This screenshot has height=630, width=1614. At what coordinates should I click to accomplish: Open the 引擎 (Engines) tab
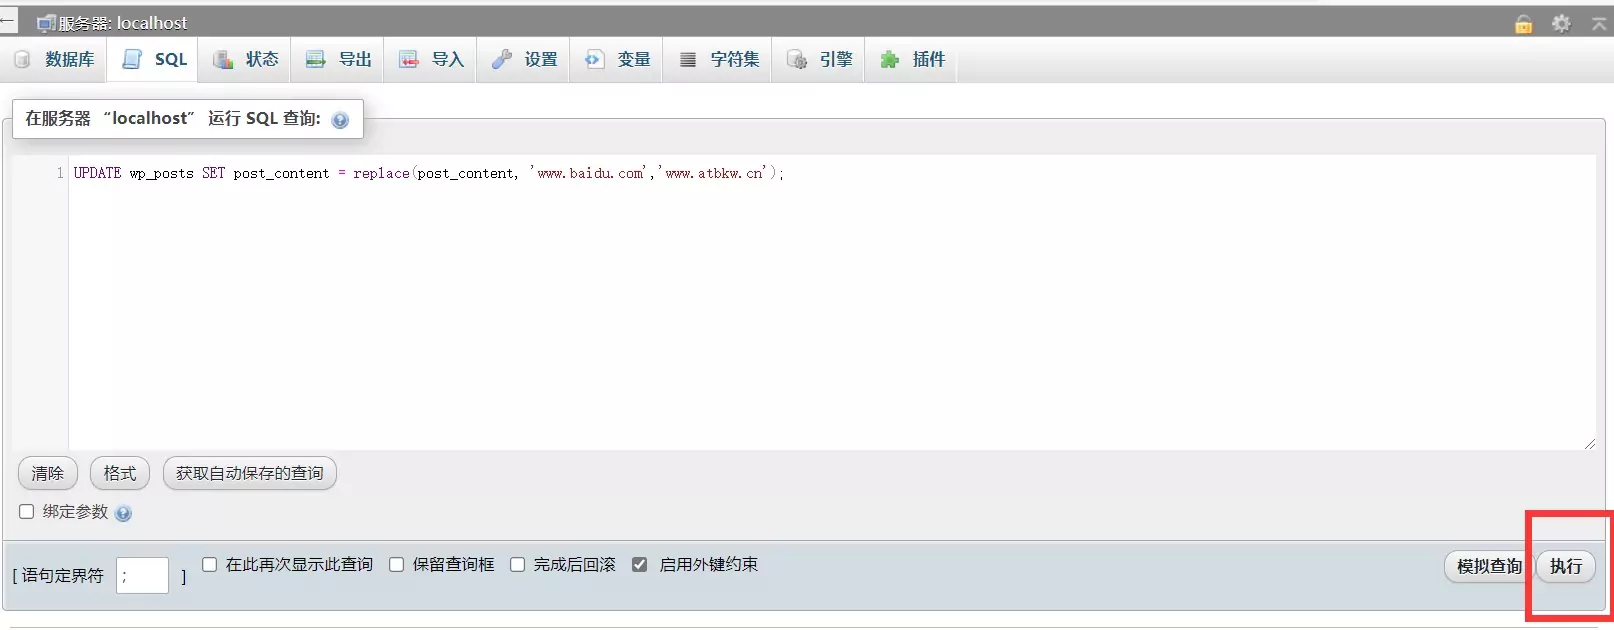pyautogui.click(x=820, y=60)
